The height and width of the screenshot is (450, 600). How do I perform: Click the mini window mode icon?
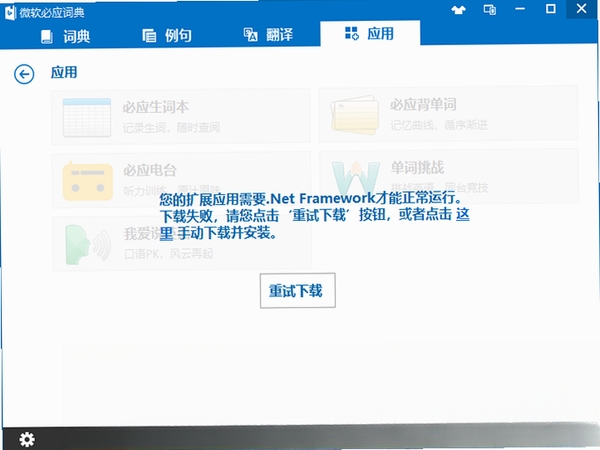pos(489,9)
